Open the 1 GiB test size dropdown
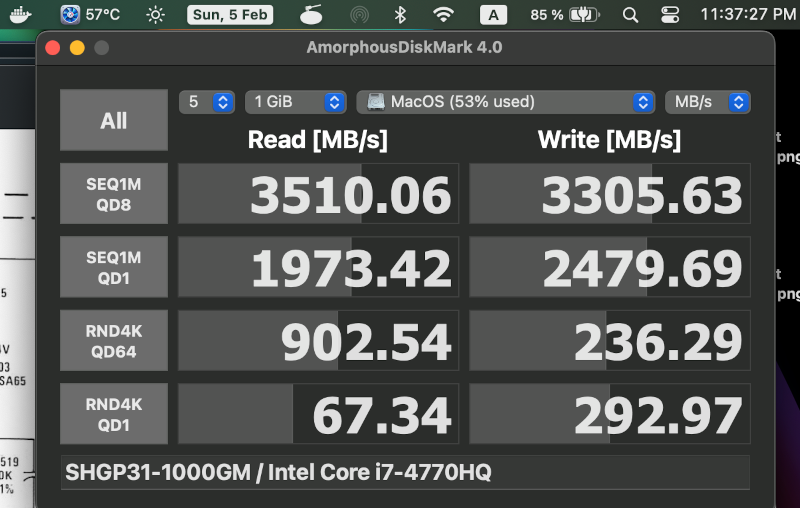Image resolution: width=800 pixels, height=508 pixels. [x=296, y=102]
